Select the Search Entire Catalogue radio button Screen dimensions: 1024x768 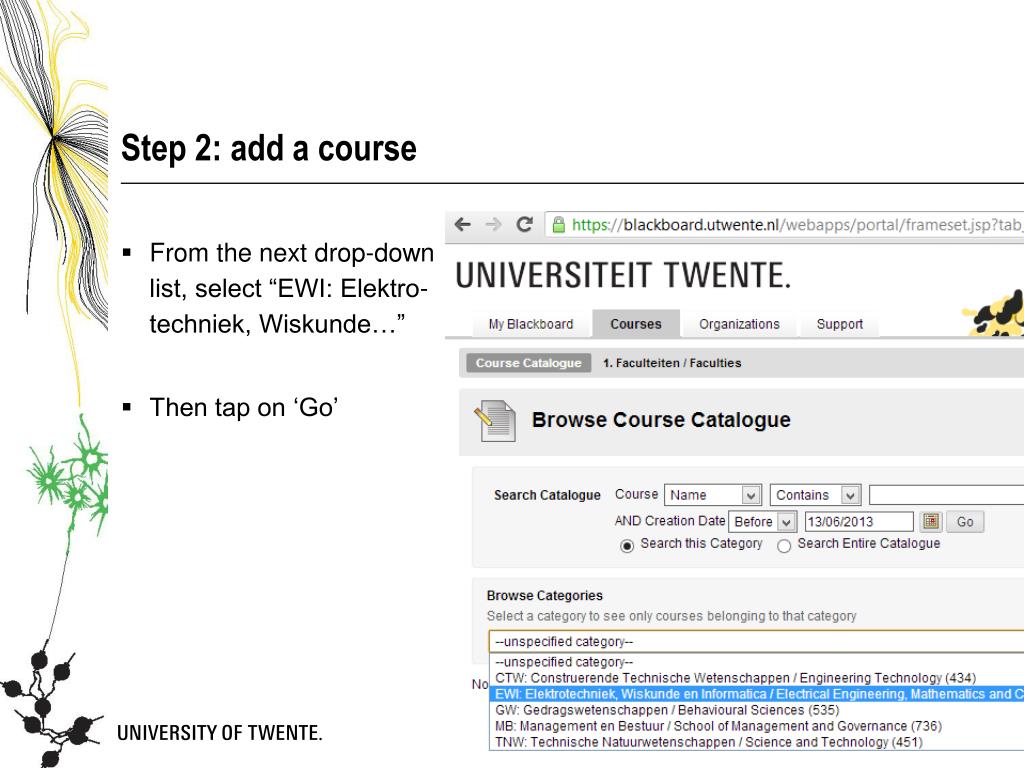point(784,545)
